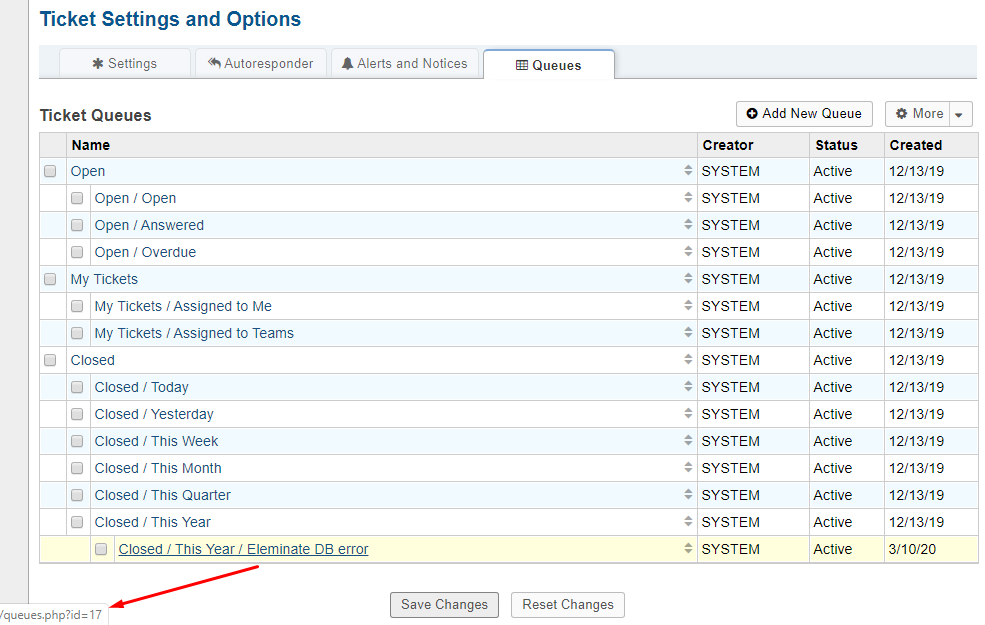This screenshot has width=985, height=625.
Task: Open the Closed / This Year / Eleminate DB error link
Action: (x=243, y=549)
